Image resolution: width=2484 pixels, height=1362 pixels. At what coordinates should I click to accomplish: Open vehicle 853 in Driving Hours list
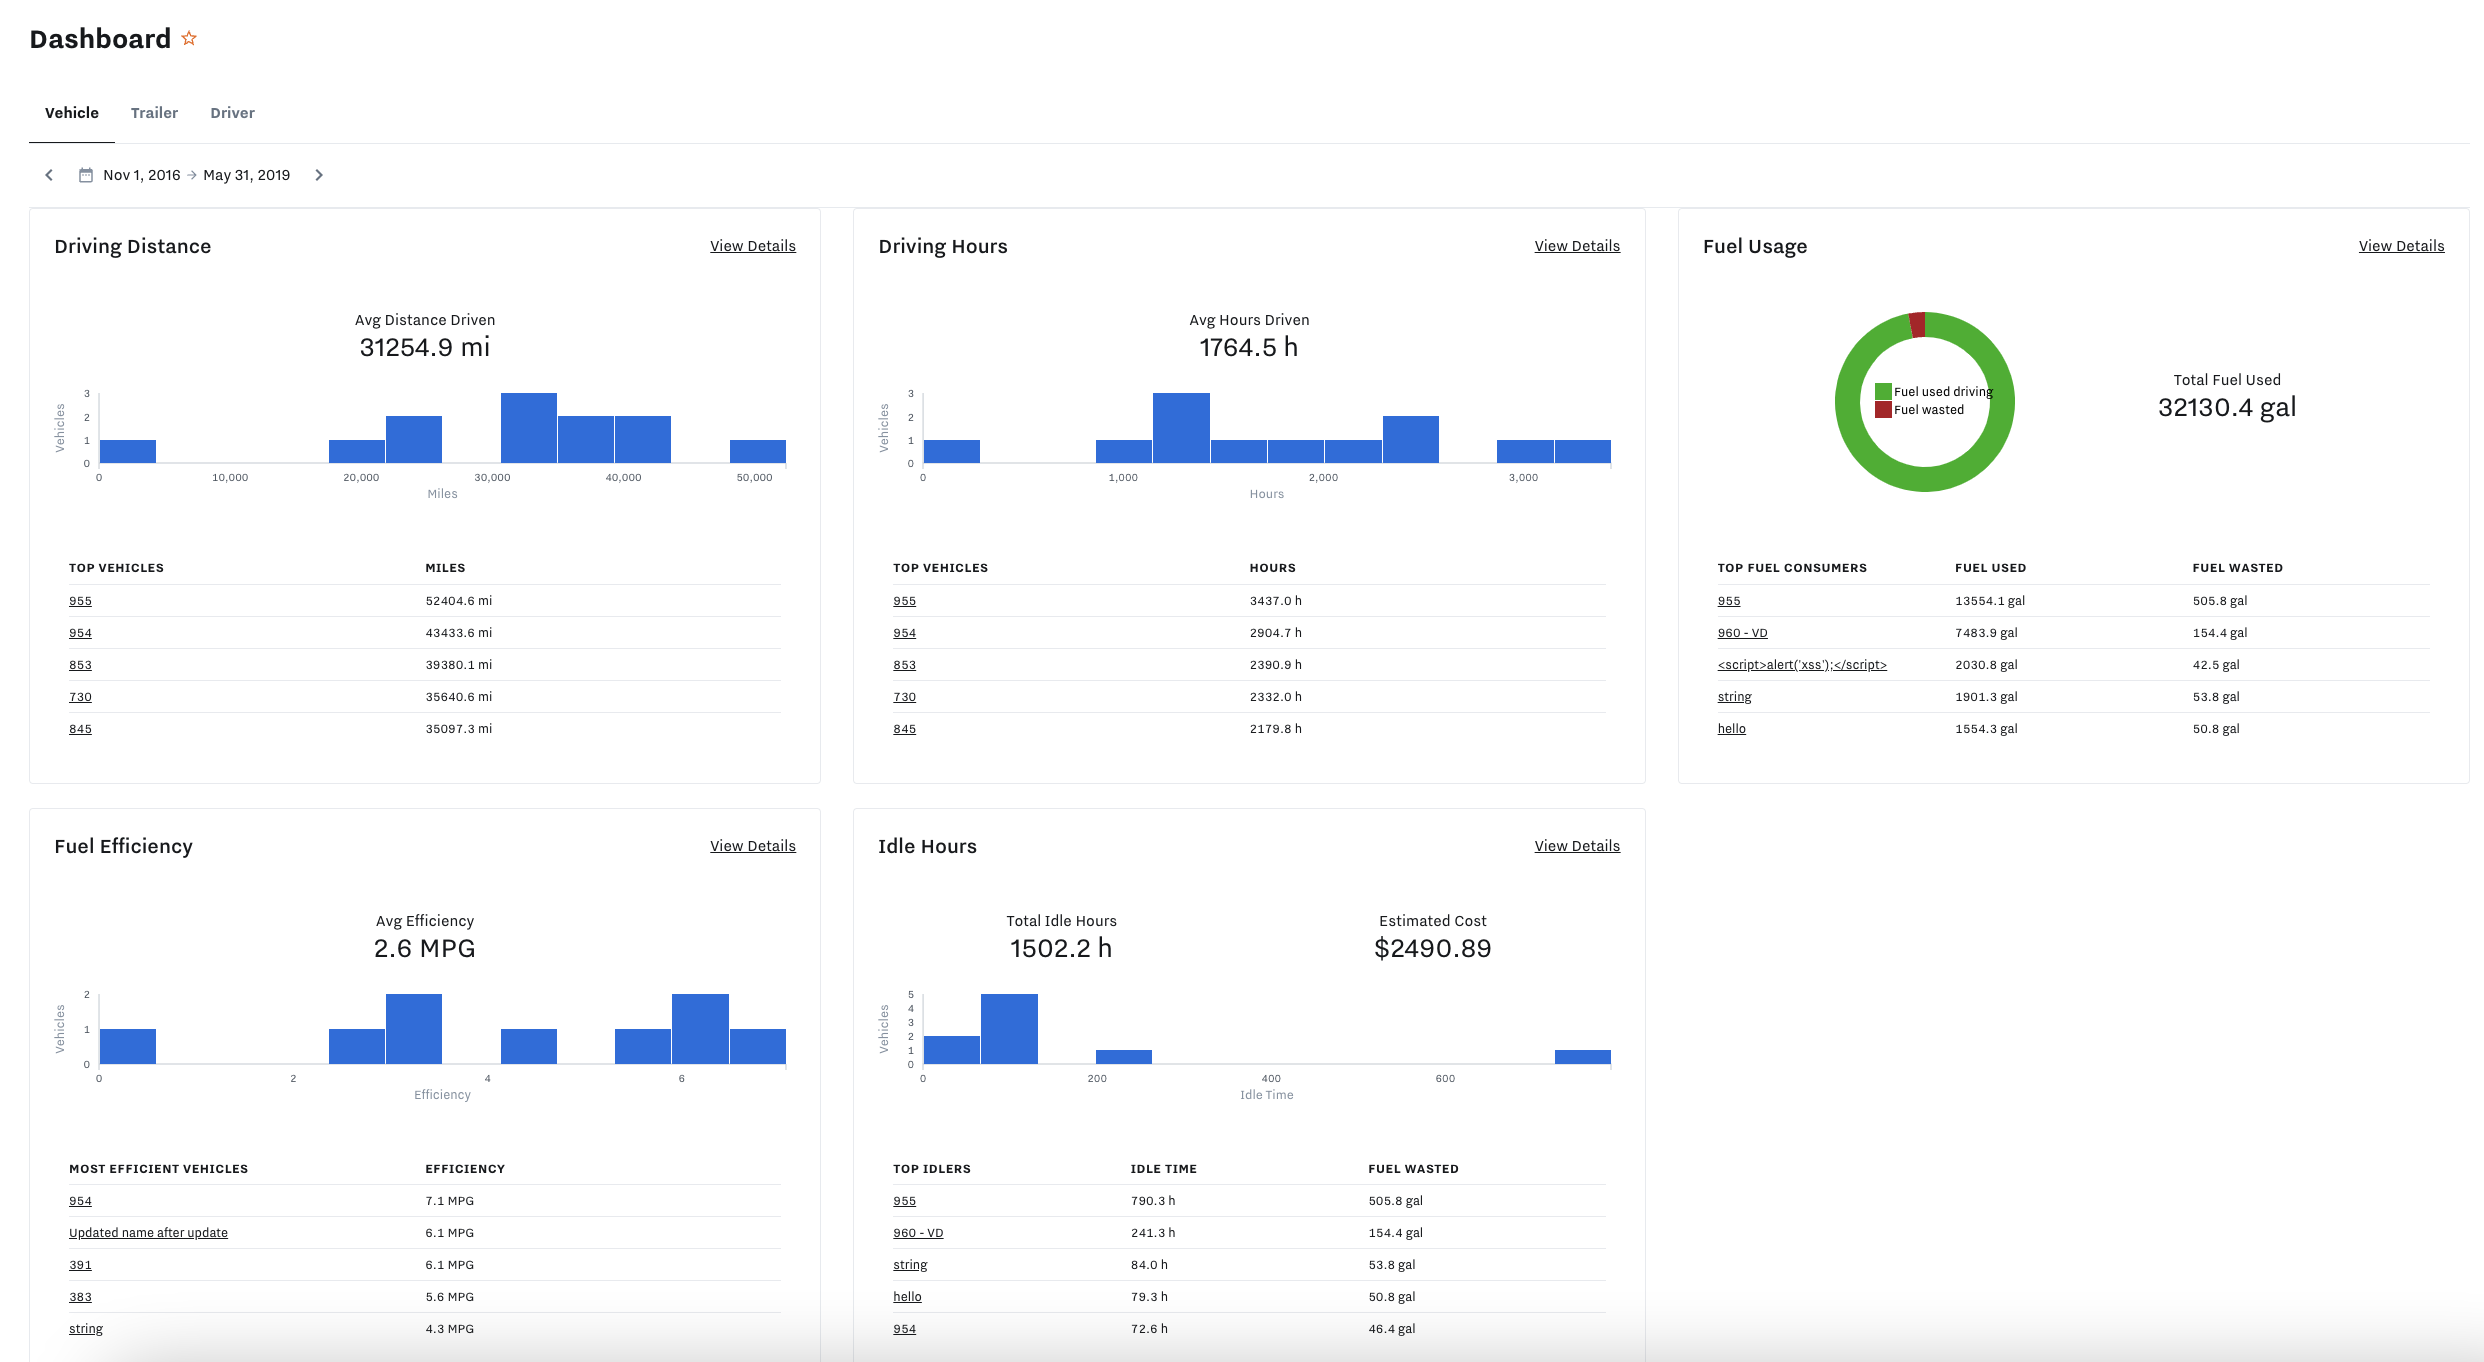[904, 664]
